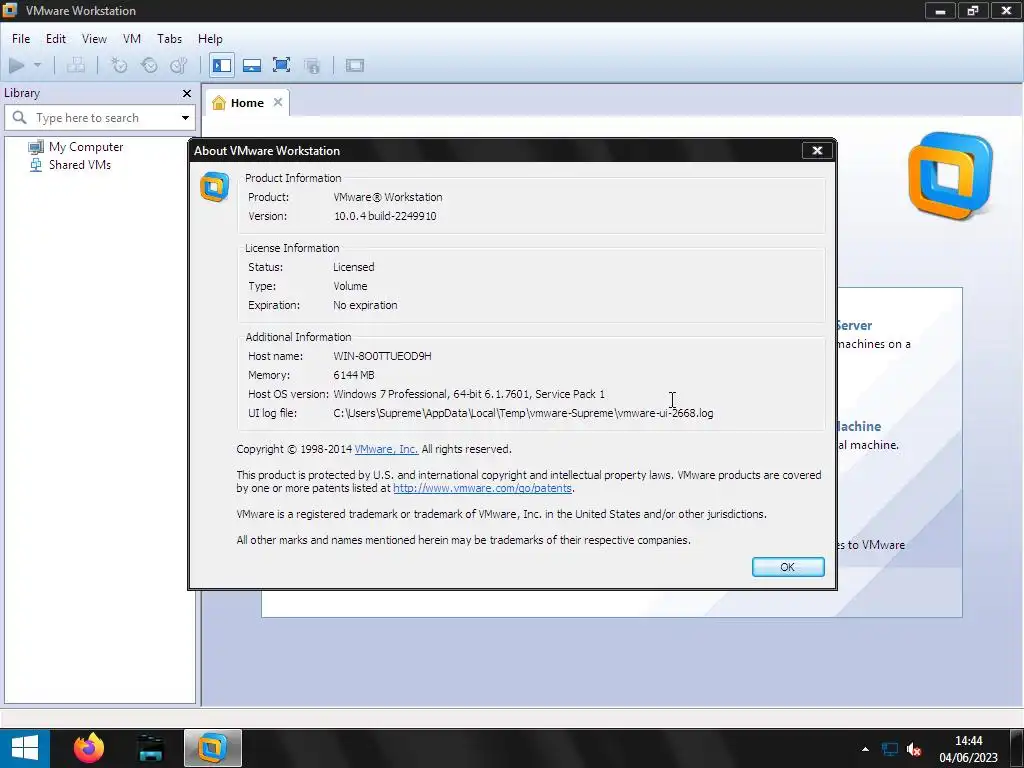1024x768 pixels.
Task: Show hidden tray icons arrow
Action: pyautogui.click(x=865, y=749)
